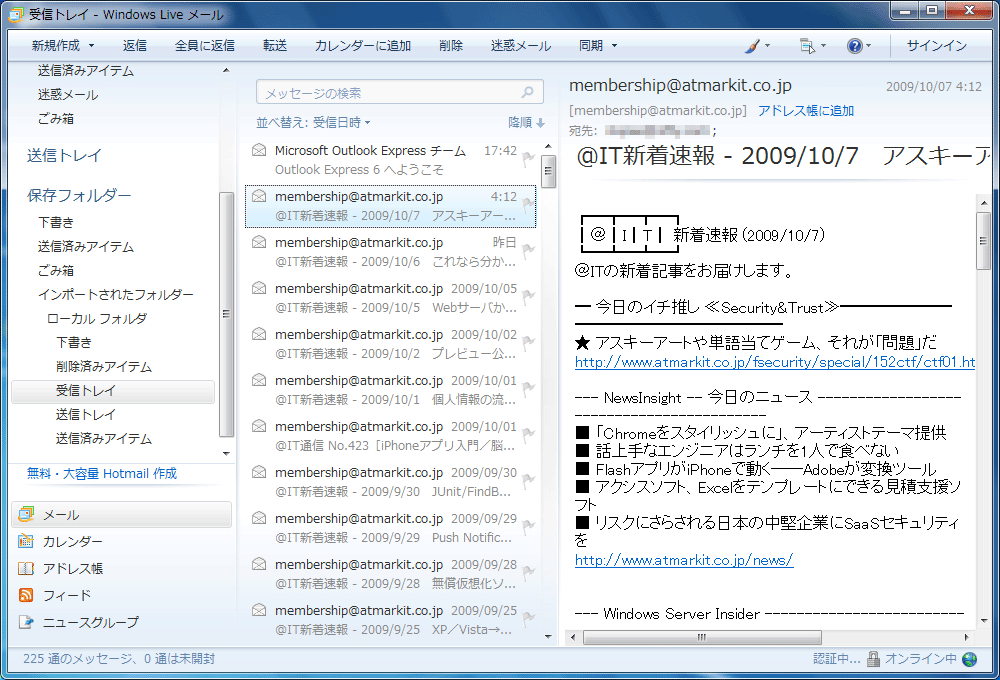Toggle flag on the 昨日 message

click(528, 251)
